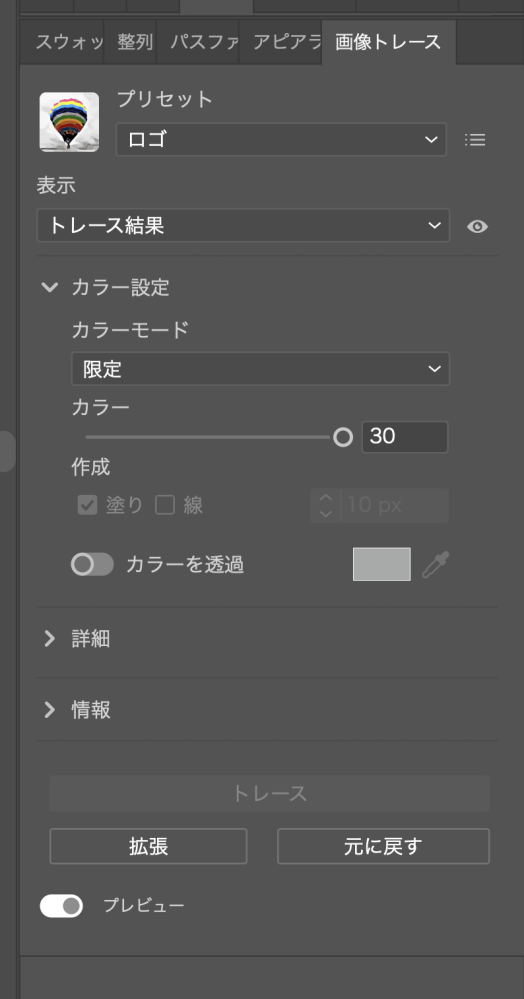524x999 pixels.
Task: Switch to the 整列 tab
Action: click(130, 42)
